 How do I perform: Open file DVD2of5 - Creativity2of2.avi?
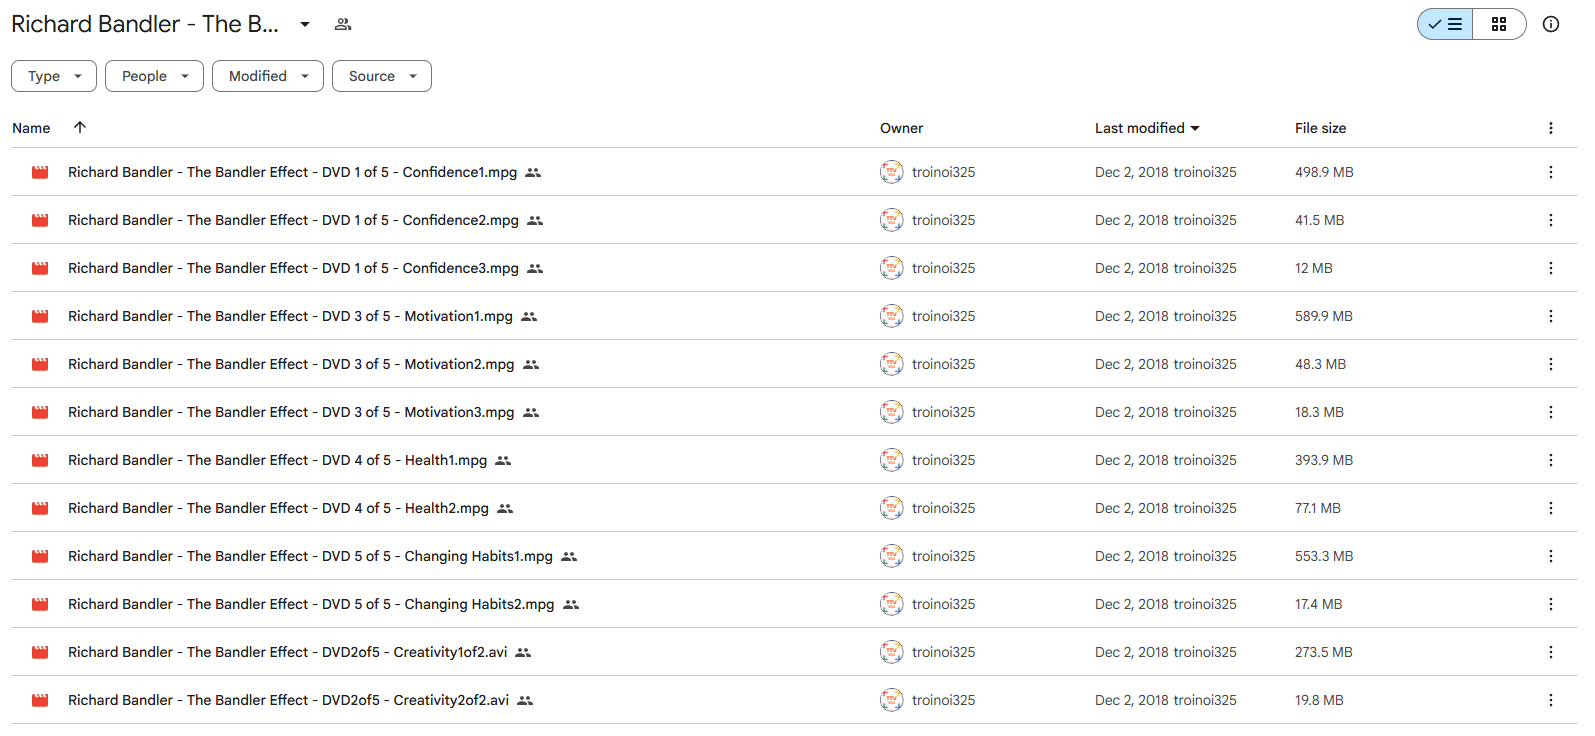[x=288, y=700]
